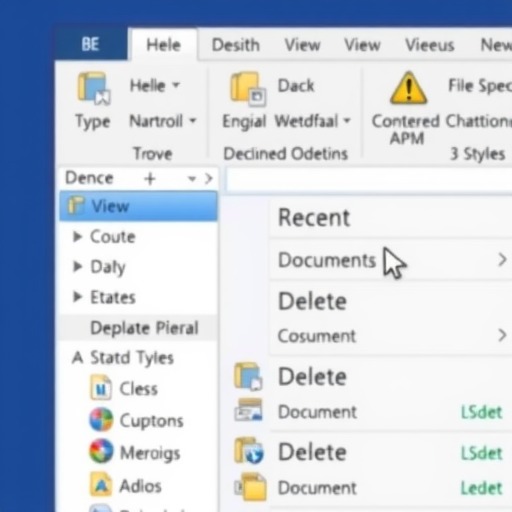Click the Documents menu entry
The image size is (512, 512).
click(x=391, y=260)
